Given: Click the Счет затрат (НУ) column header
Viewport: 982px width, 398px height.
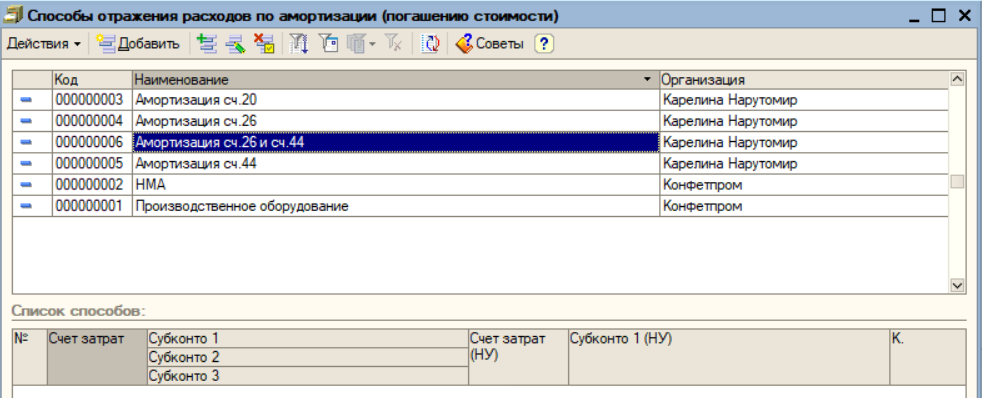Looking at the screenshot, I should 519,357.
